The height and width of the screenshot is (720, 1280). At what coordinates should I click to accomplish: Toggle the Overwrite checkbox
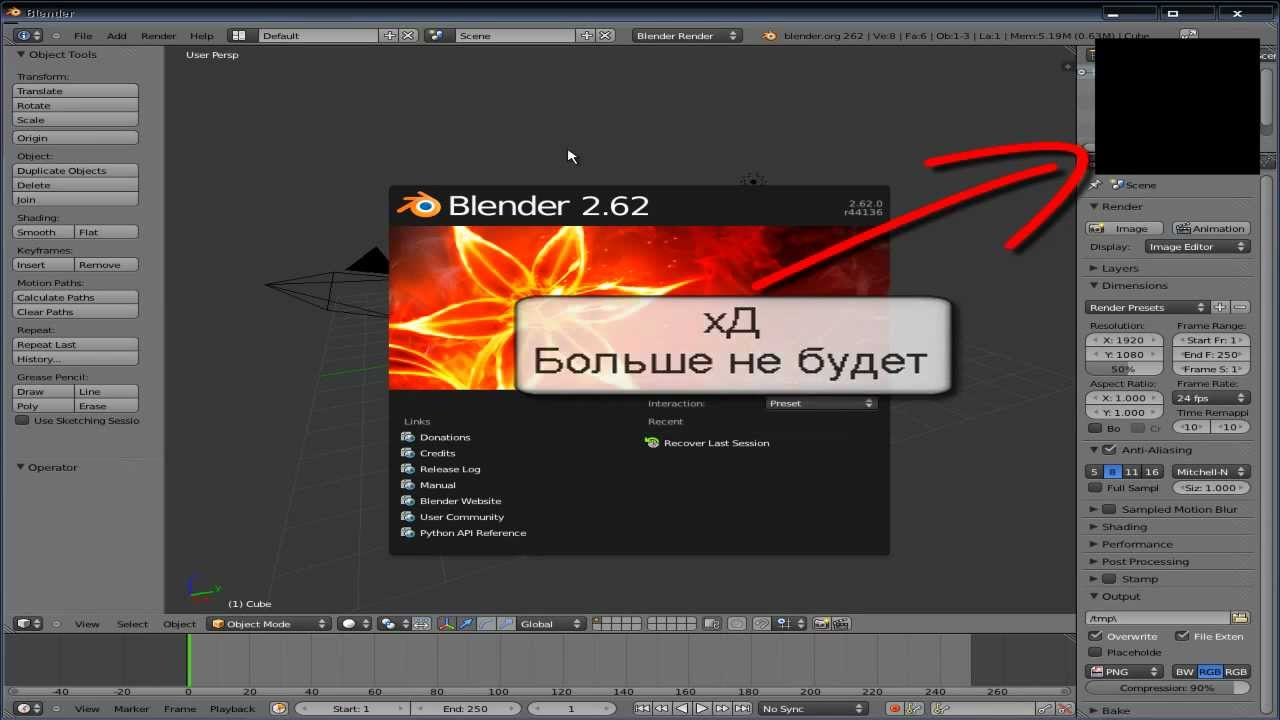1095,636
